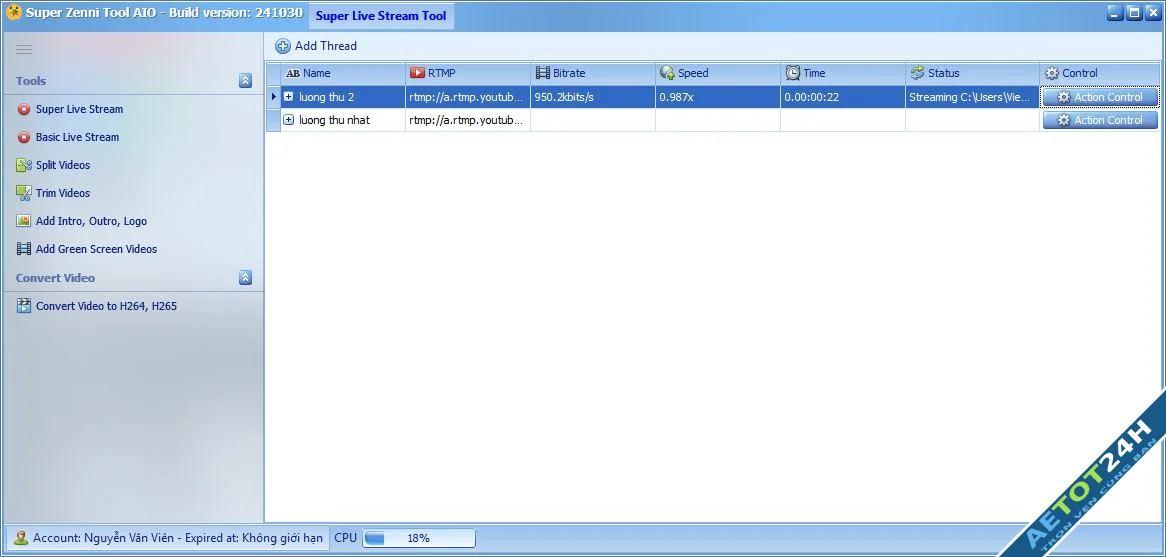Click the account info text in status bar

(178, 538)
